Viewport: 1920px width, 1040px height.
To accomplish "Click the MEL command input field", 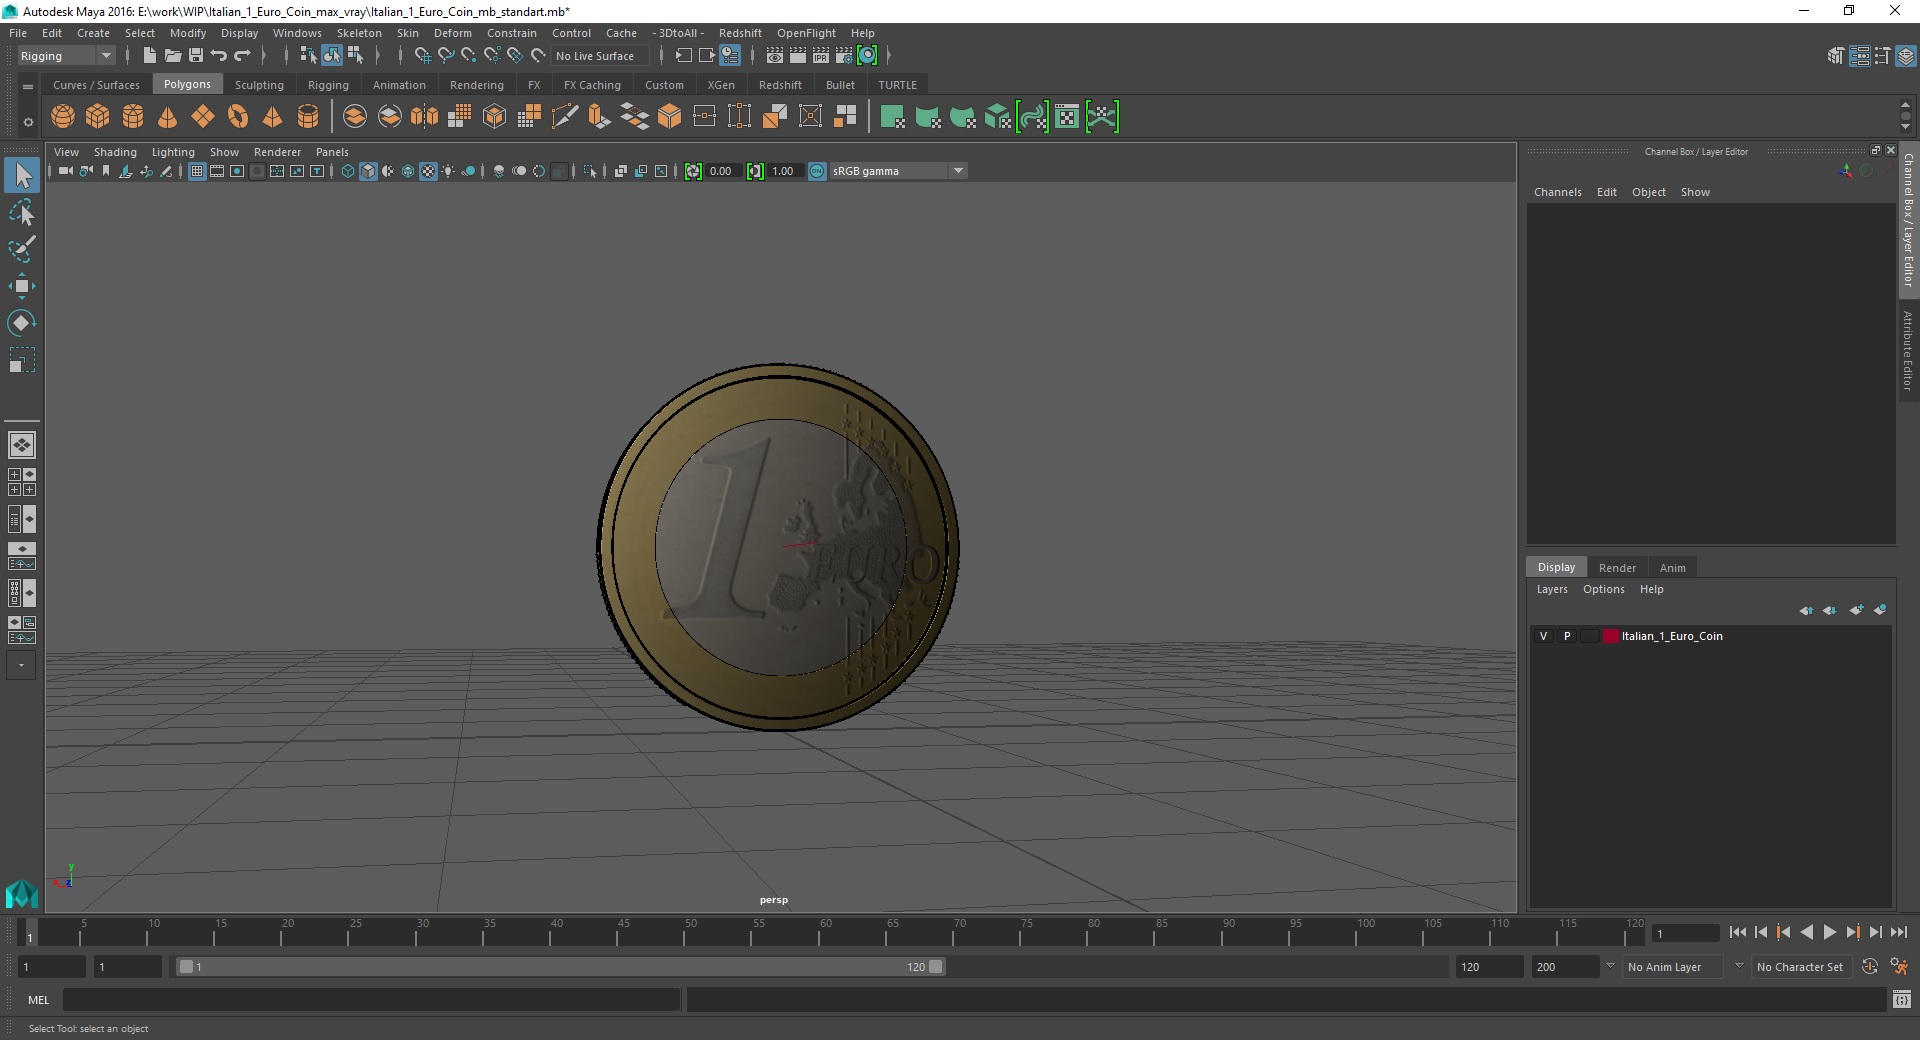I will tap(372, 999).
